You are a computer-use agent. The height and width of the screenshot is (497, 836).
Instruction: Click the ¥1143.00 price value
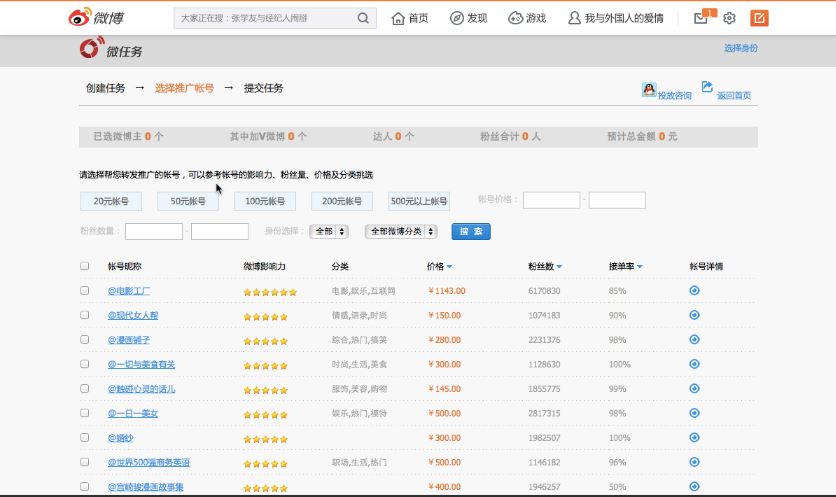[x=447, y=291]
